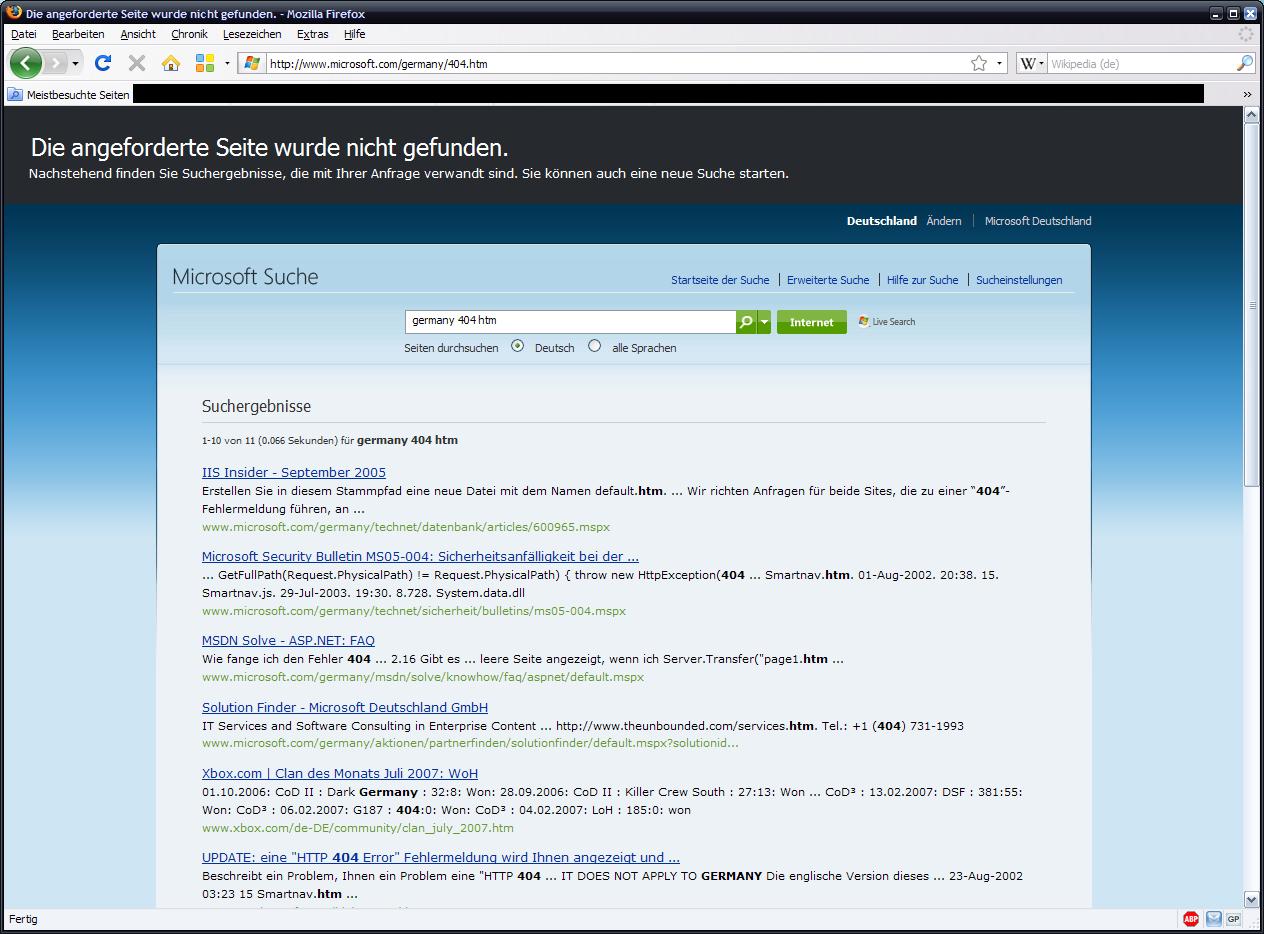
Task: Open Startseite der Suche link
Action: 720,280
